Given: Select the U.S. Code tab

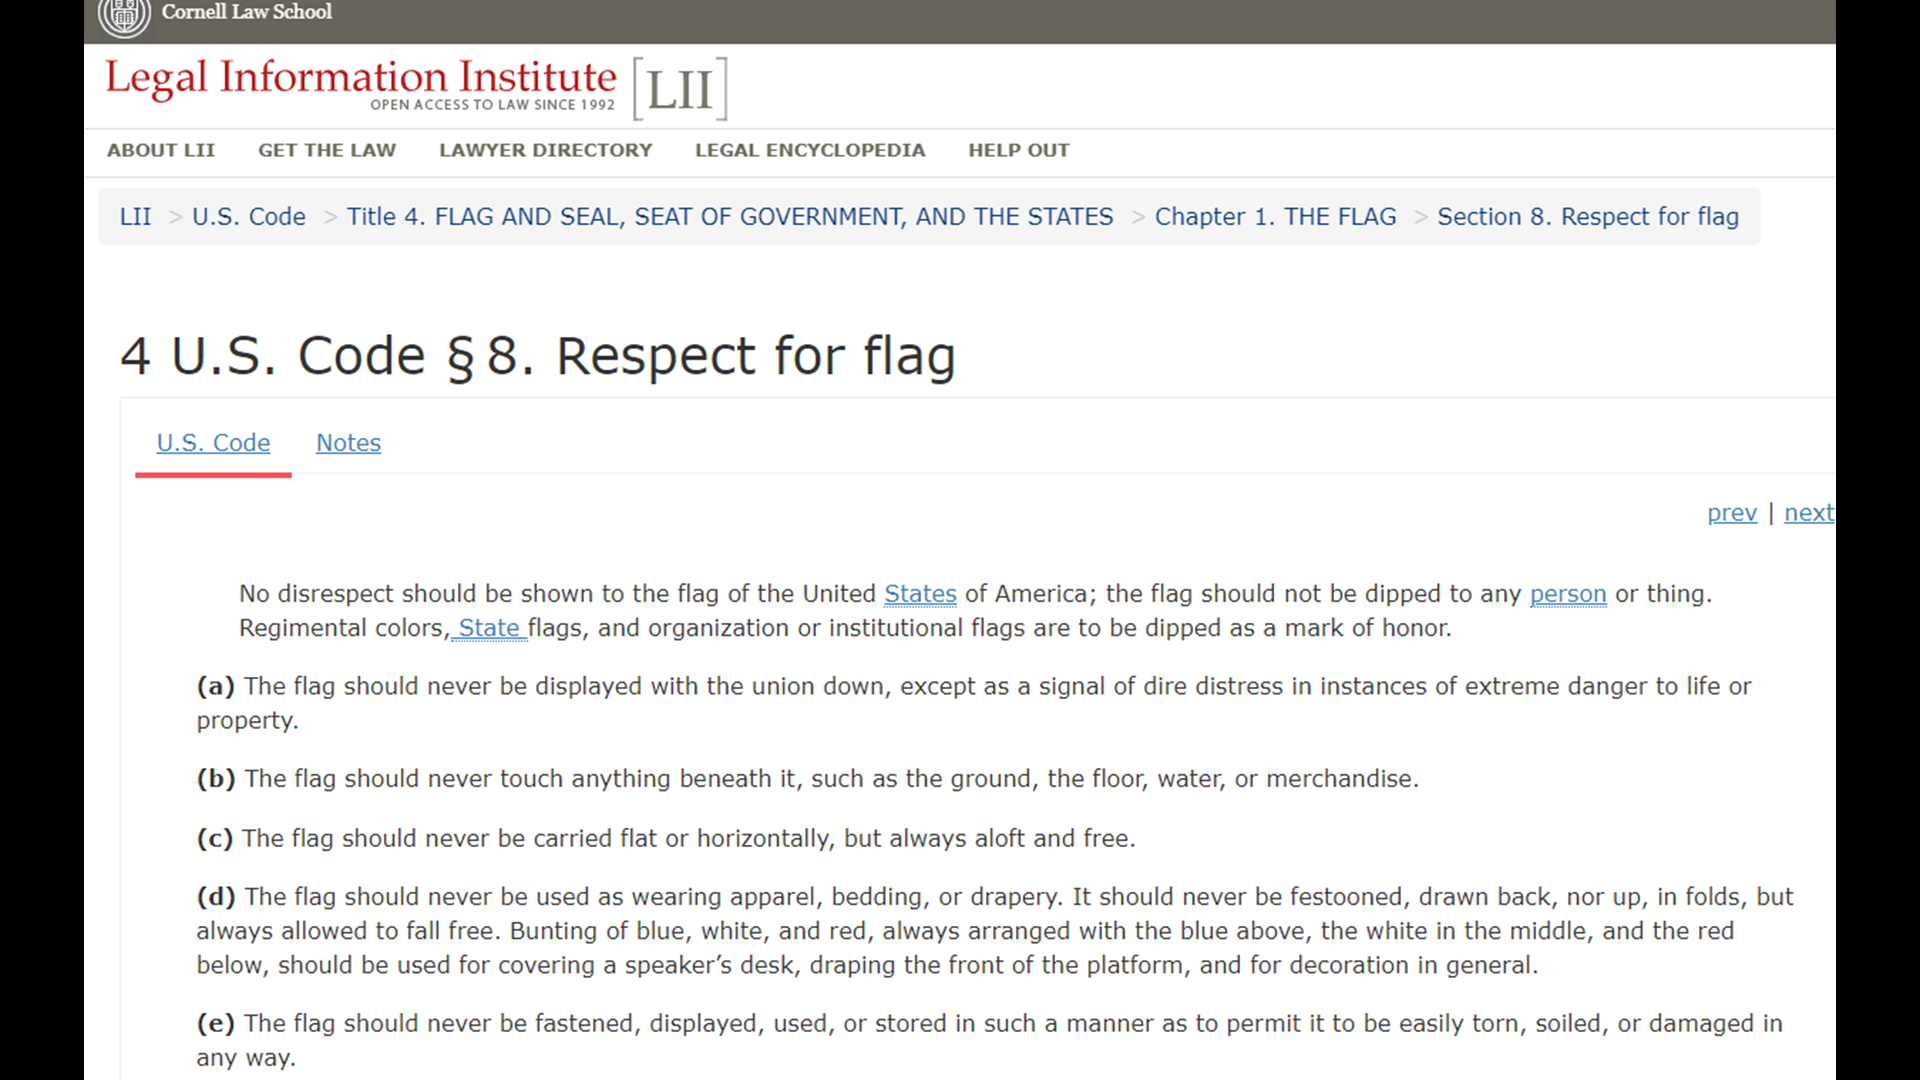Looking at the screenshot, I should point(213,443).
